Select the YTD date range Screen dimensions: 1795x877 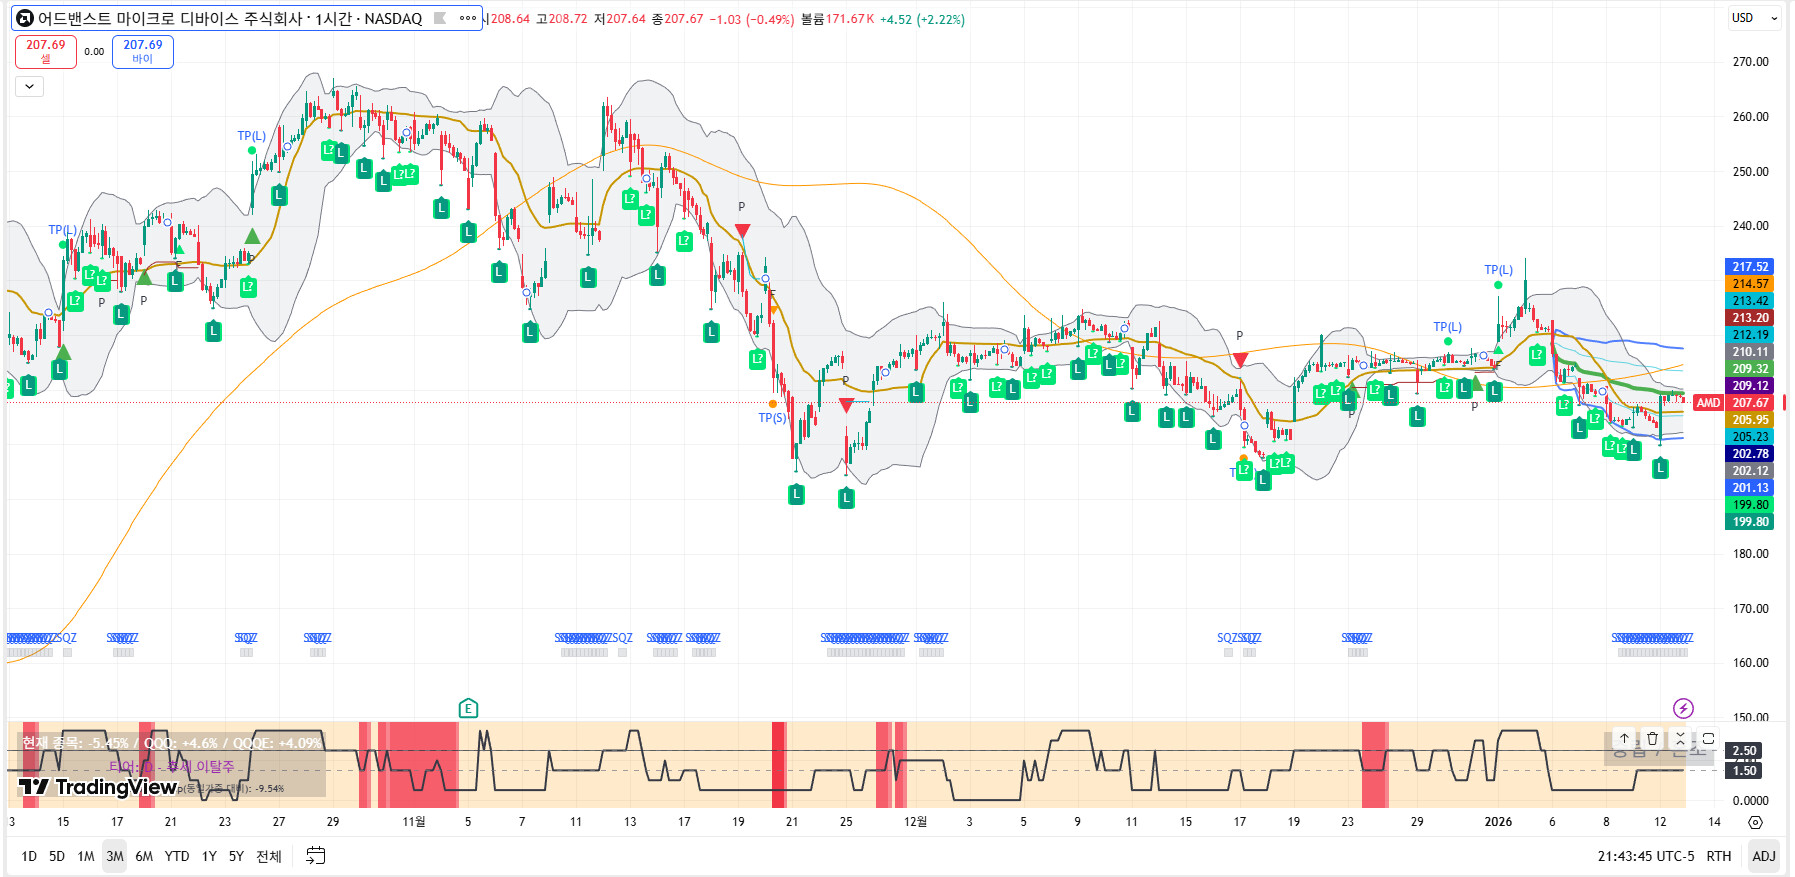coord(177,856)
